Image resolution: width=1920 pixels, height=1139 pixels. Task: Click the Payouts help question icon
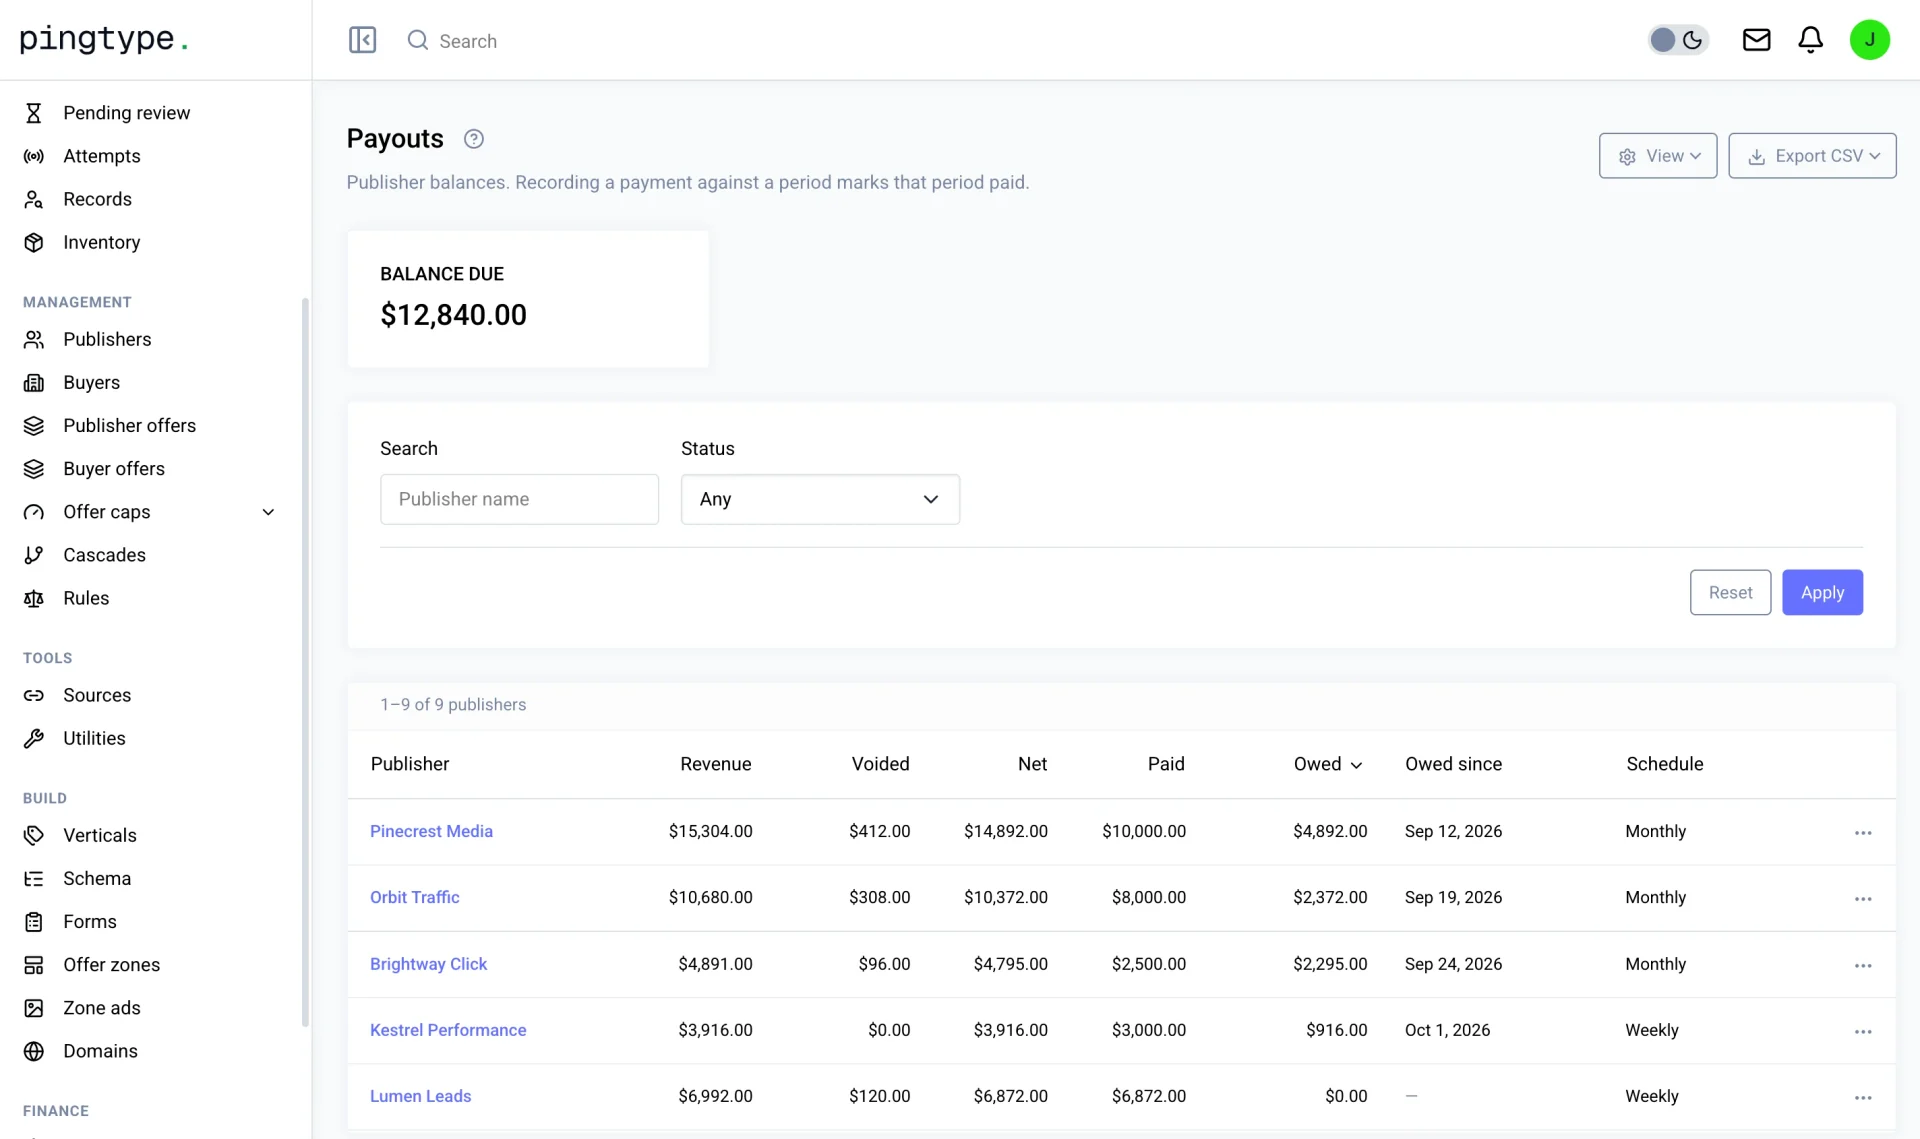(x=474, y=139)
